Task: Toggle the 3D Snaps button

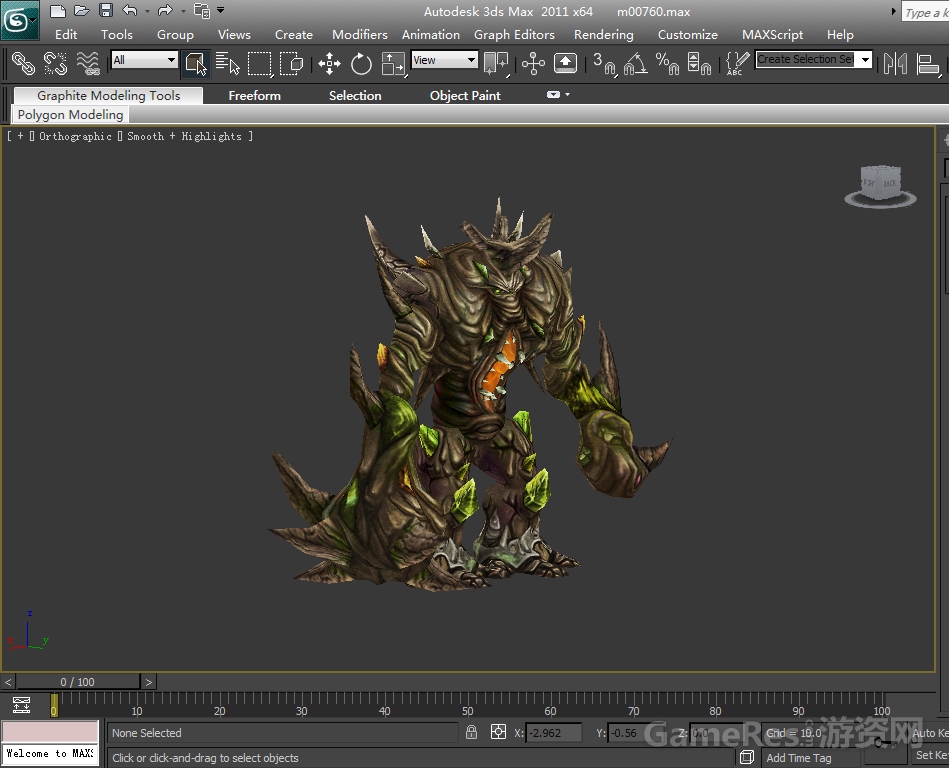Action: click(603, 64)
